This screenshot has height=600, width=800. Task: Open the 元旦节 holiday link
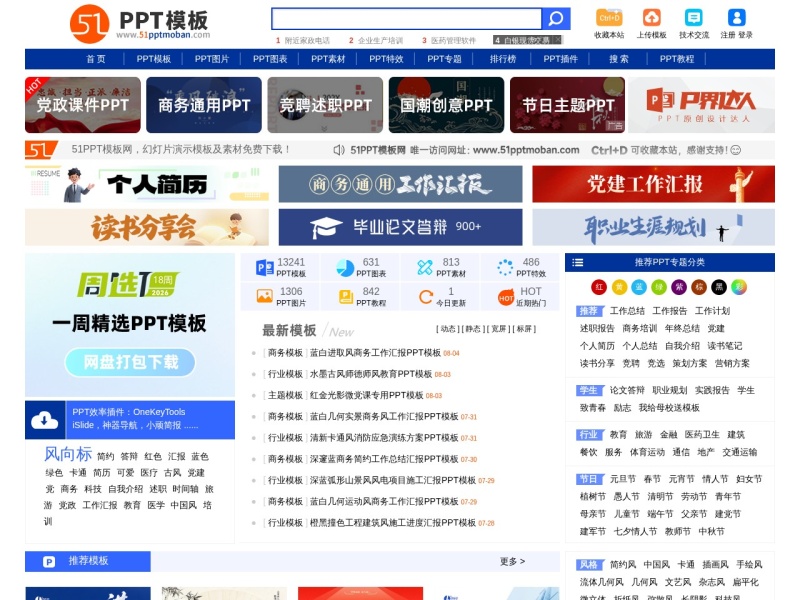coord(623,479)
